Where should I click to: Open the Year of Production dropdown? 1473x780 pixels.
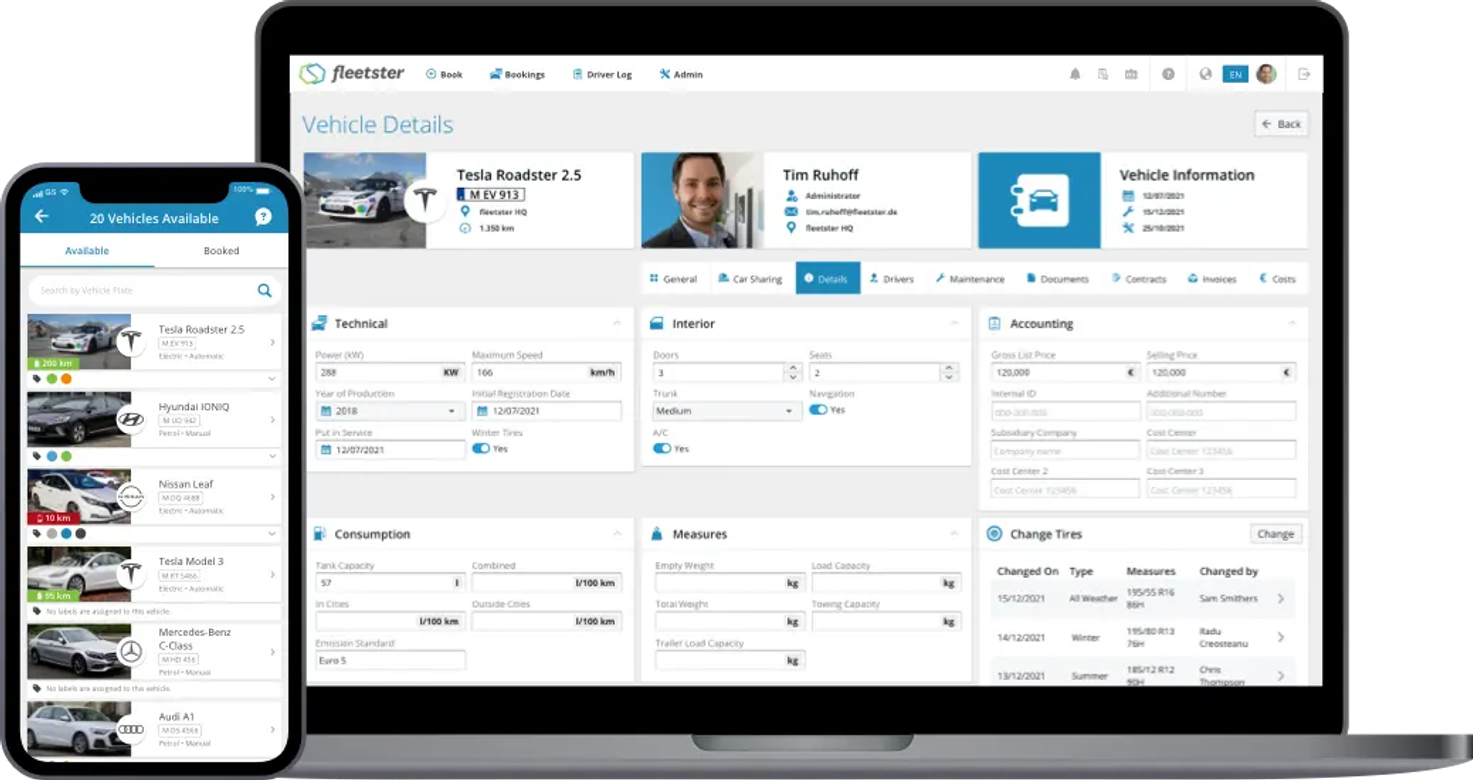tap(390, 411)
